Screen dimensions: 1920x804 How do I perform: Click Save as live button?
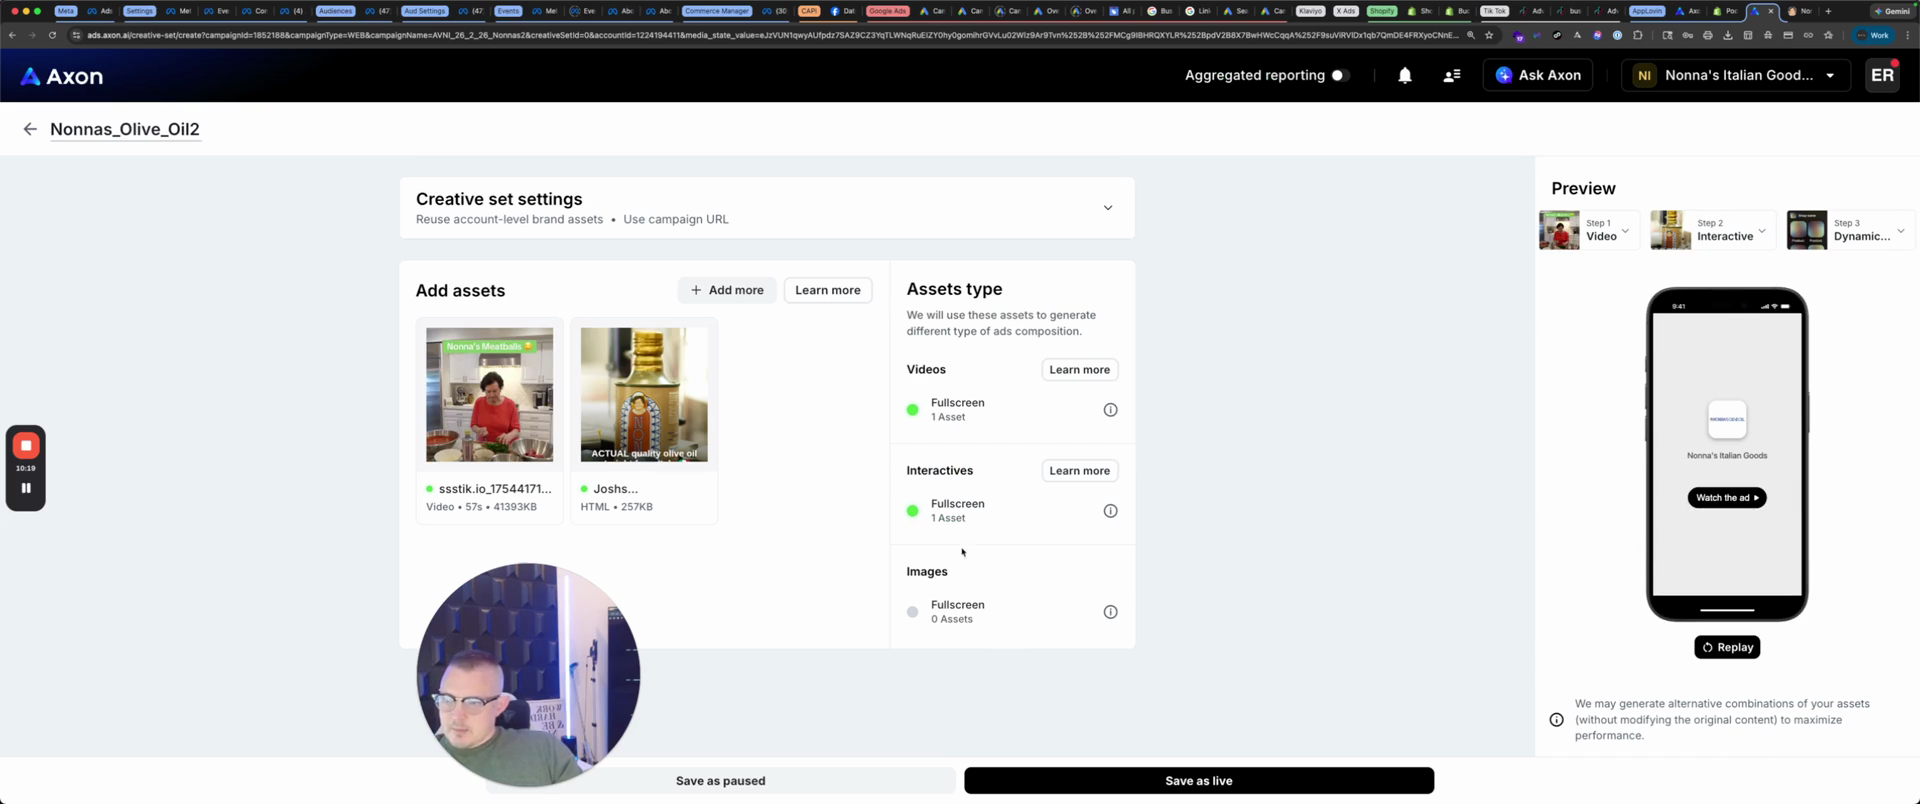[x=1198, y=781]
